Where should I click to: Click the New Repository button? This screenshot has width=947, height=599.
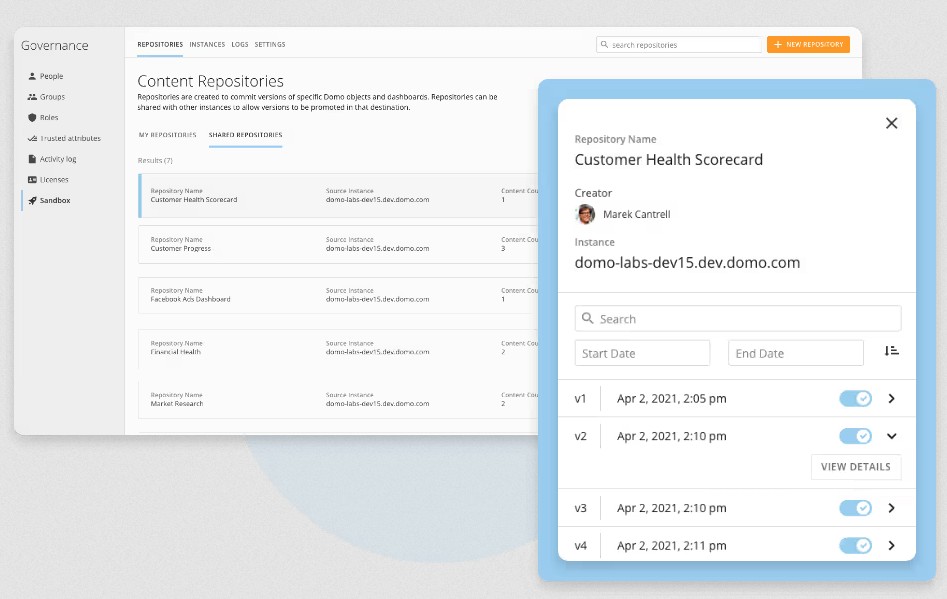click(808, 45)
